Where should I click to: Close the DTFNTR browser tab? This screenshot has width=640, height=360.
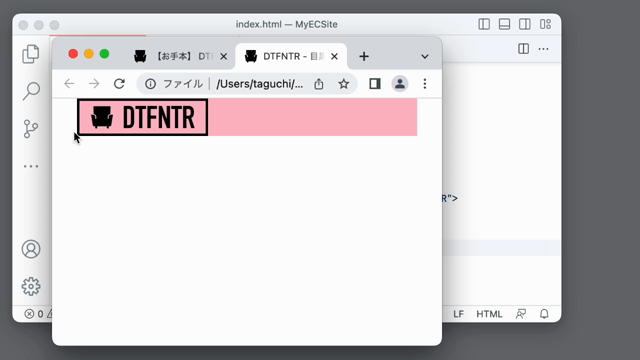[x=334, y=56]
